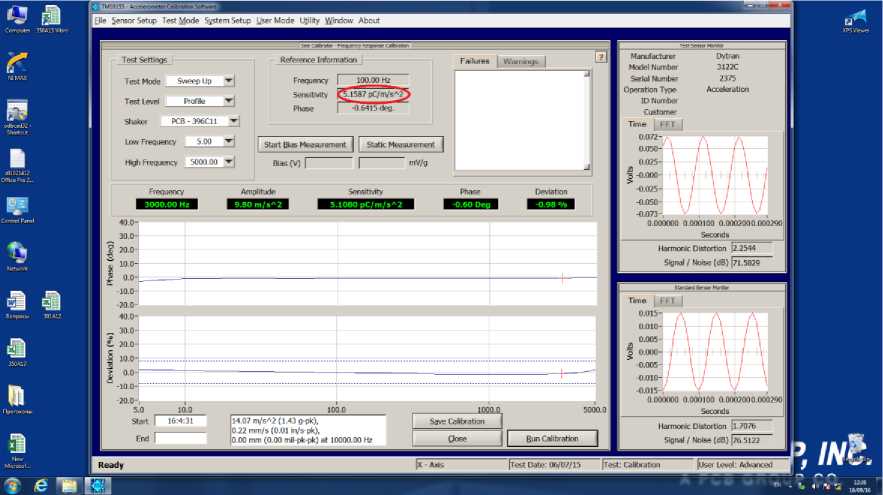Screen dimensions: 883x495
Task: Click the question mark help icon
Action: point(601,57)
